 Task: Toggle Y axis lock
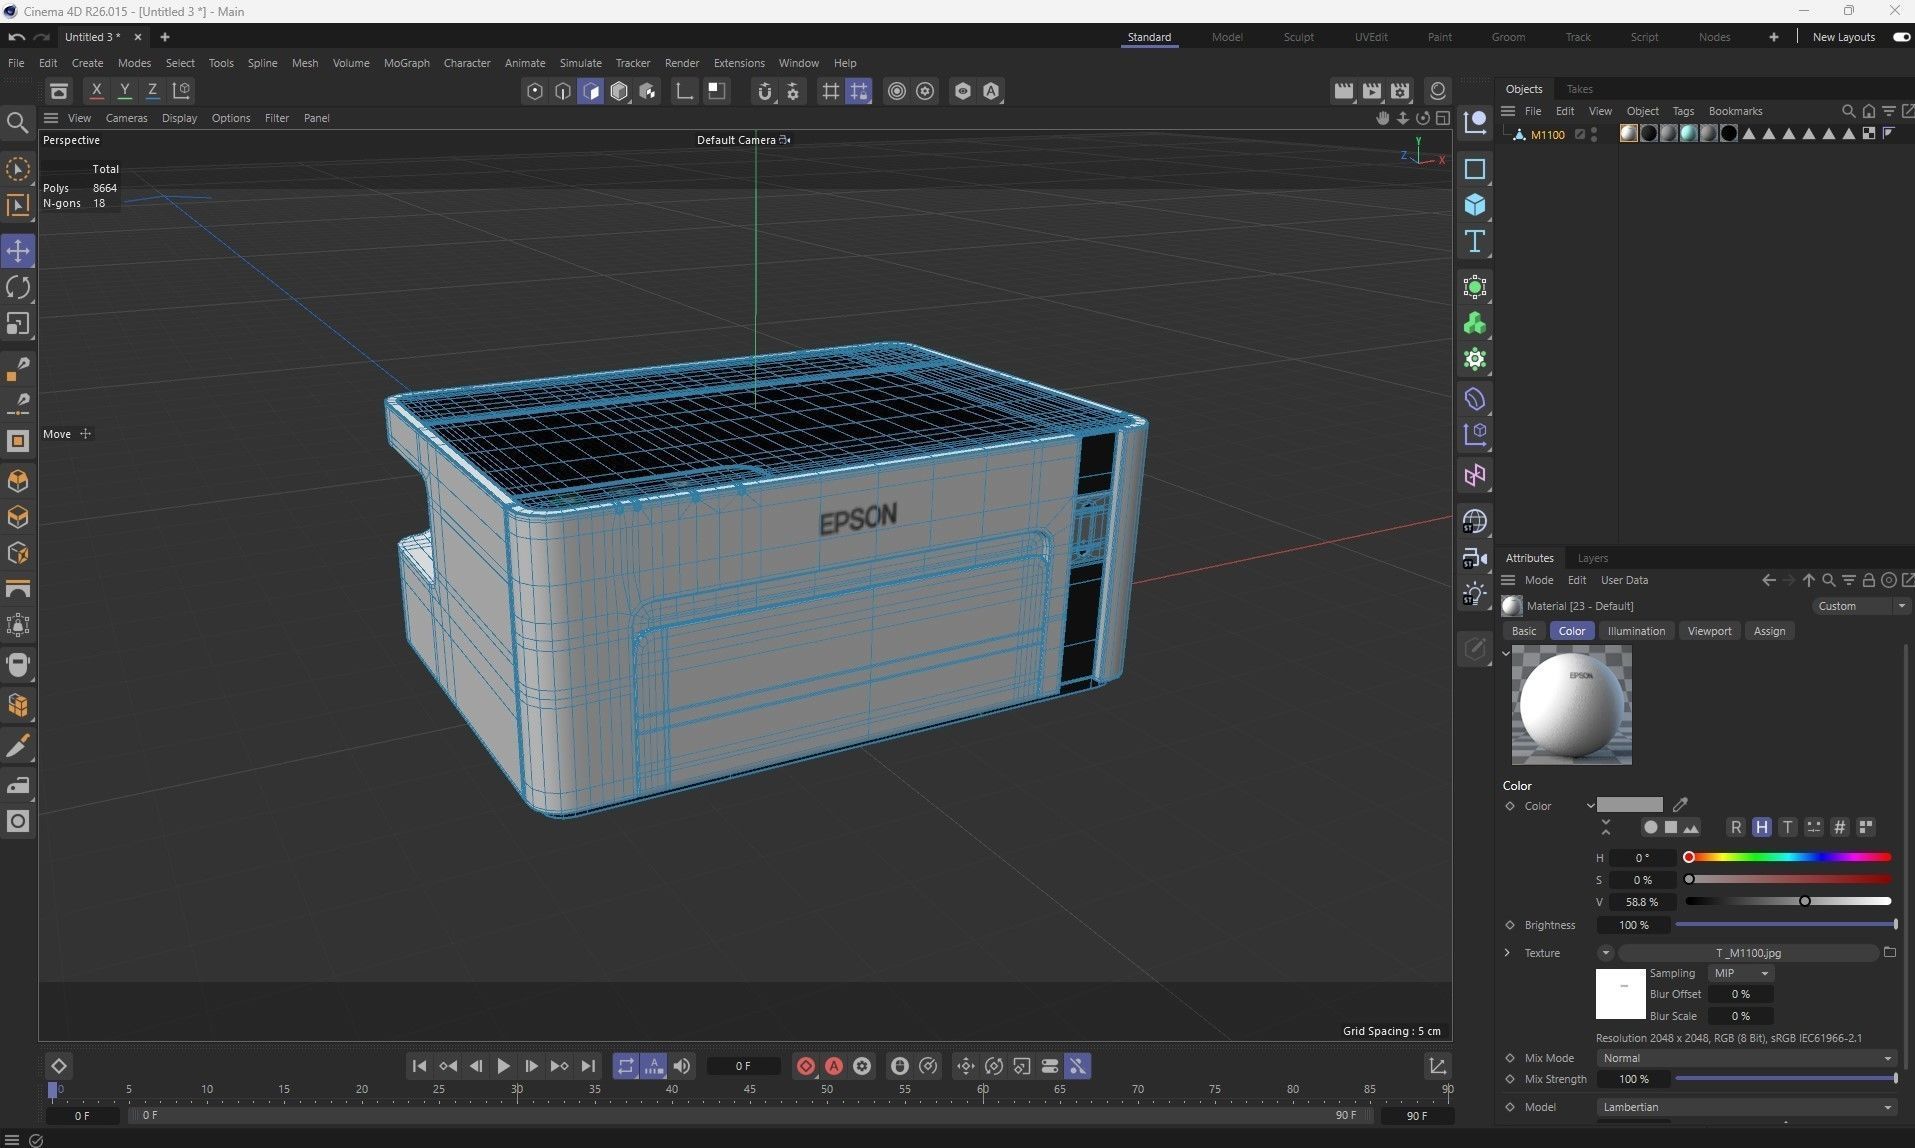pos(124,90)
